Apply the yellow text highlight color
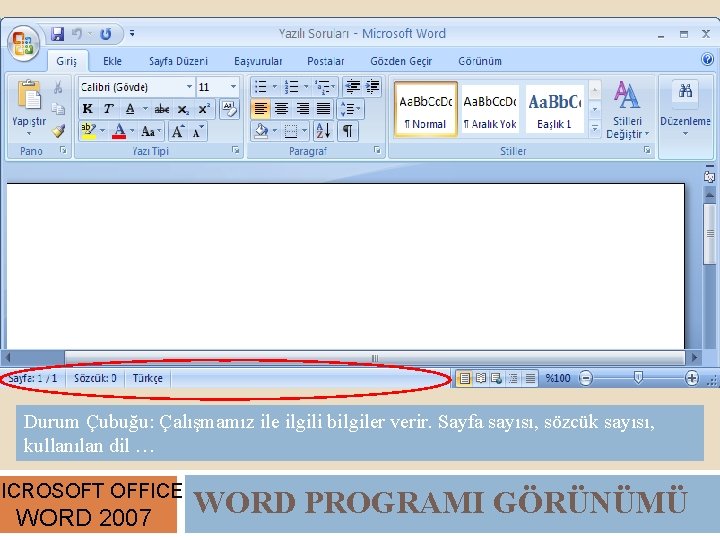 pos(88,131)
